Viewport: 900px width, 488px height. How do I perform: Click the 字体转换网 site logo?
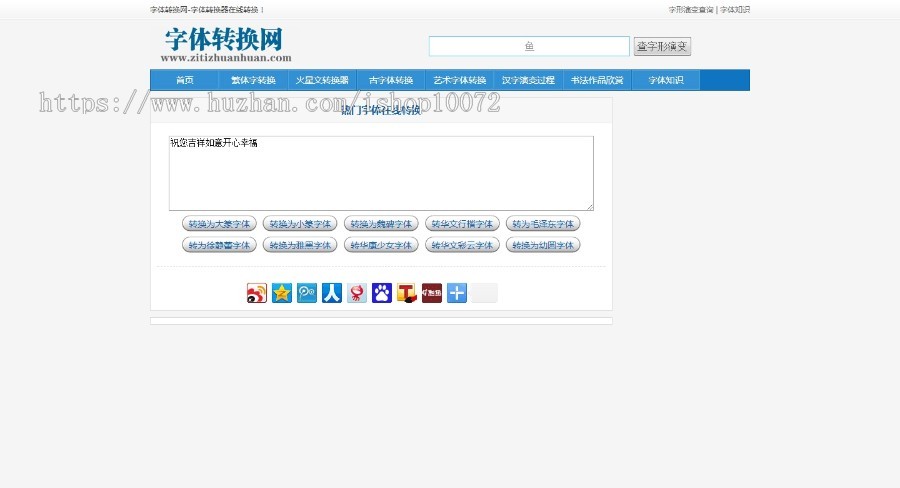coord(226,45)
